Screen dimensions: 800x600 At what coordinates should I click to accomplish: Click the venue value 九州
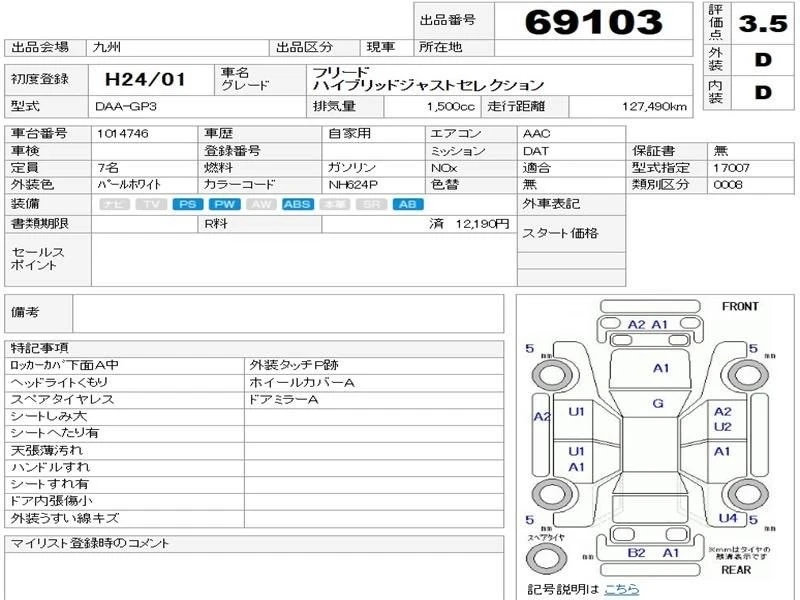point(107,47)
